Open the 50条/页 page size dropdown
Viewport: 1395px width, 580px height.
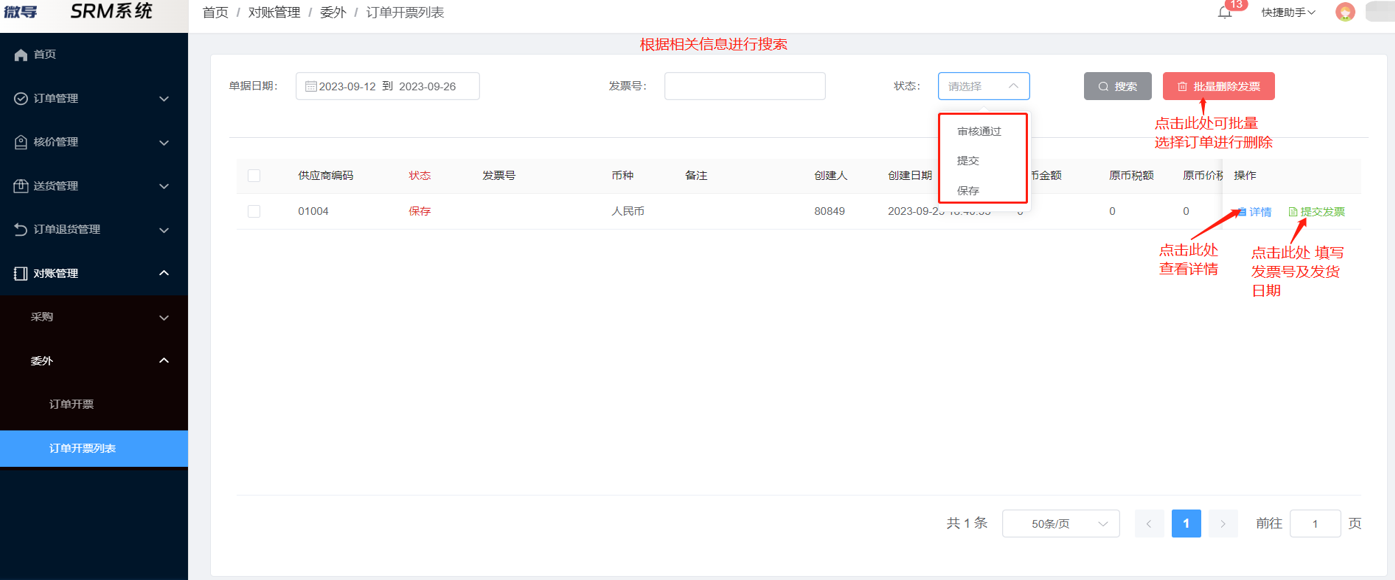[1060, 524]
